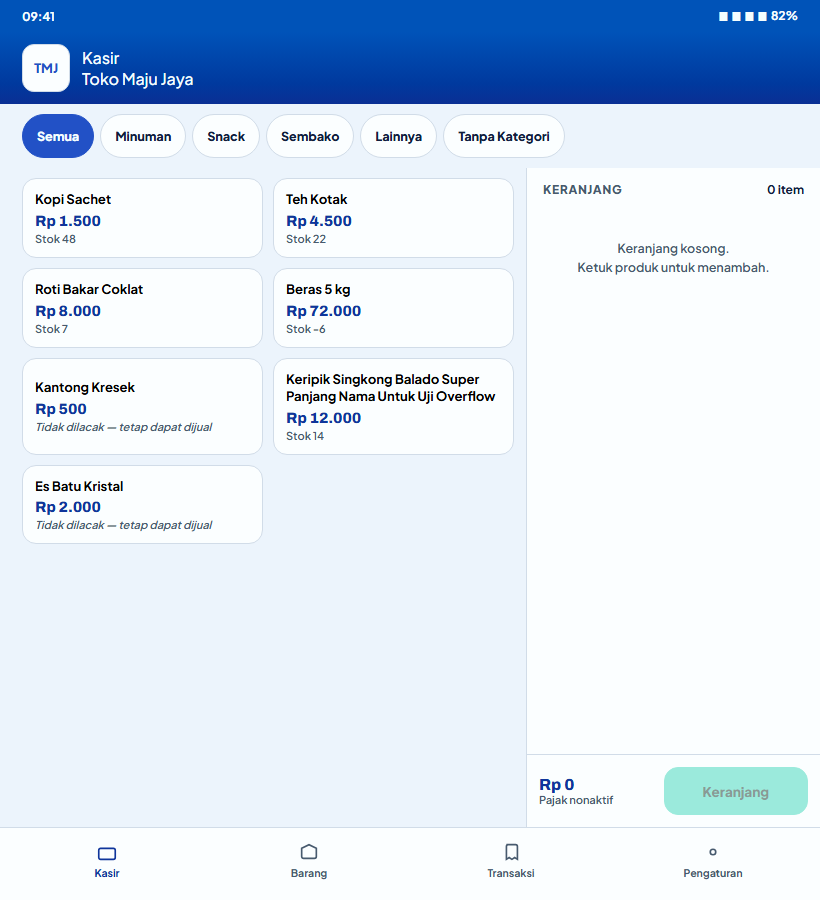This screenshot has width=820, height=900.
Task: Click the price Rp 500
Action: [61, 409]
